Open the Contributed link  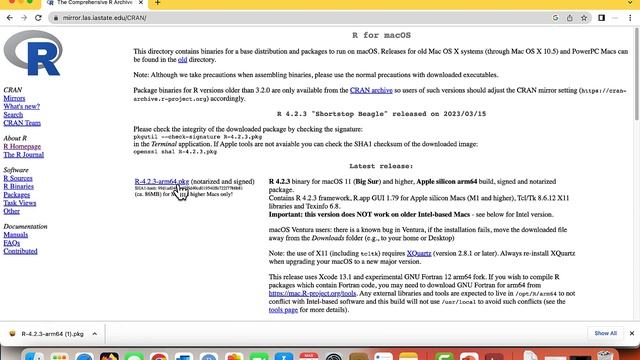click(20, 251)
